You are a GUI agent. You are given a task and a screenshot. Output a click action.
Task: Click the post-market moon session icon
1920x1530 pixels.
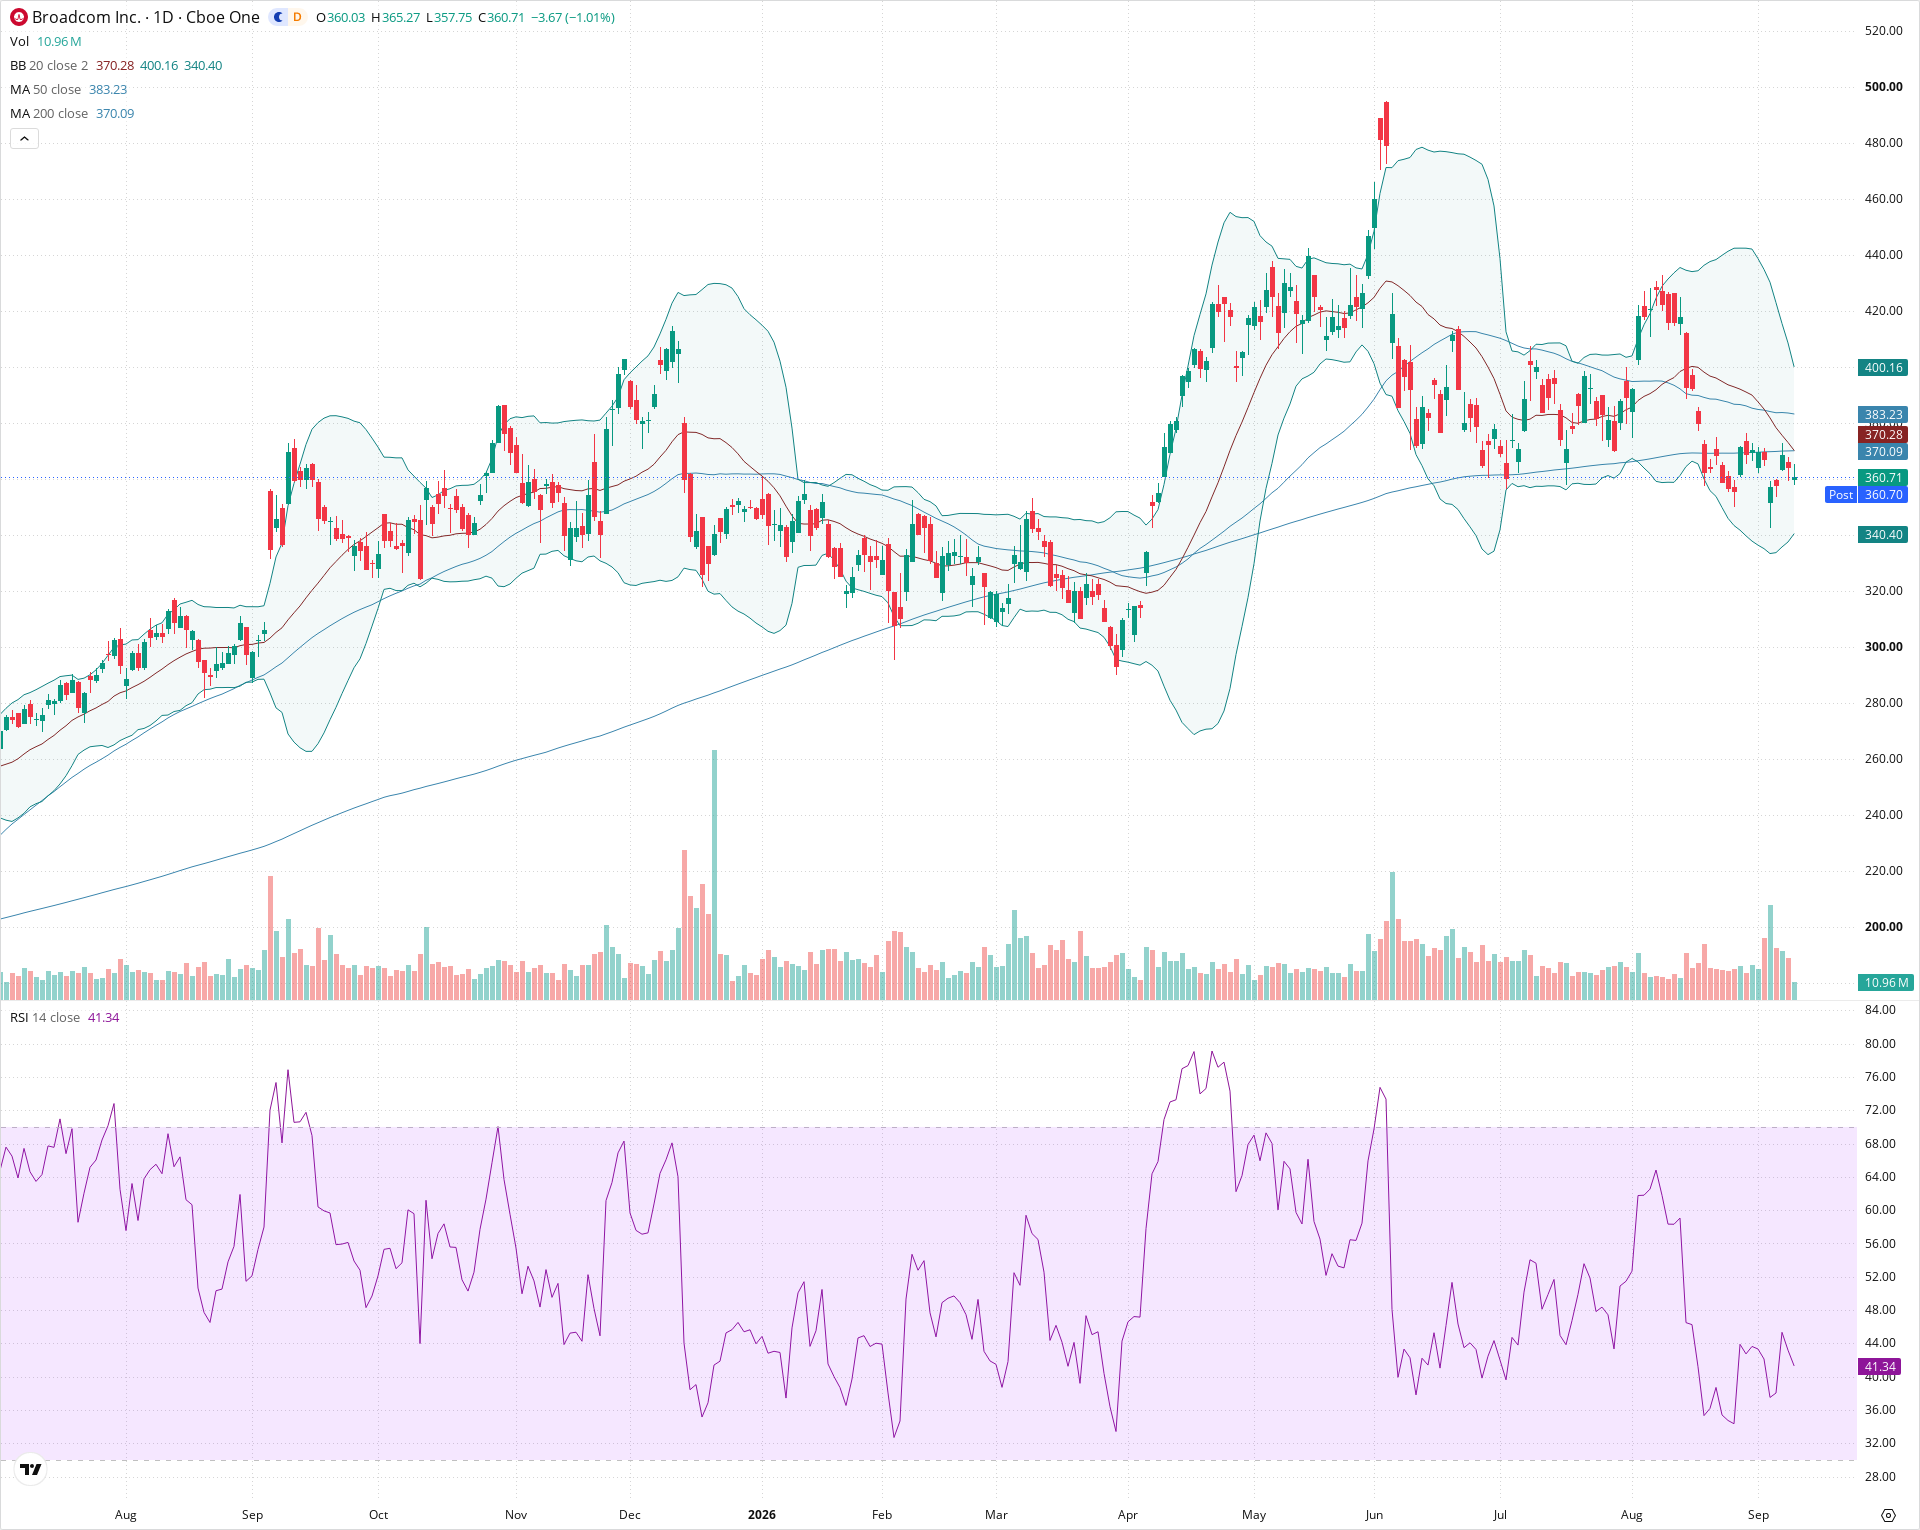(279, 17)
